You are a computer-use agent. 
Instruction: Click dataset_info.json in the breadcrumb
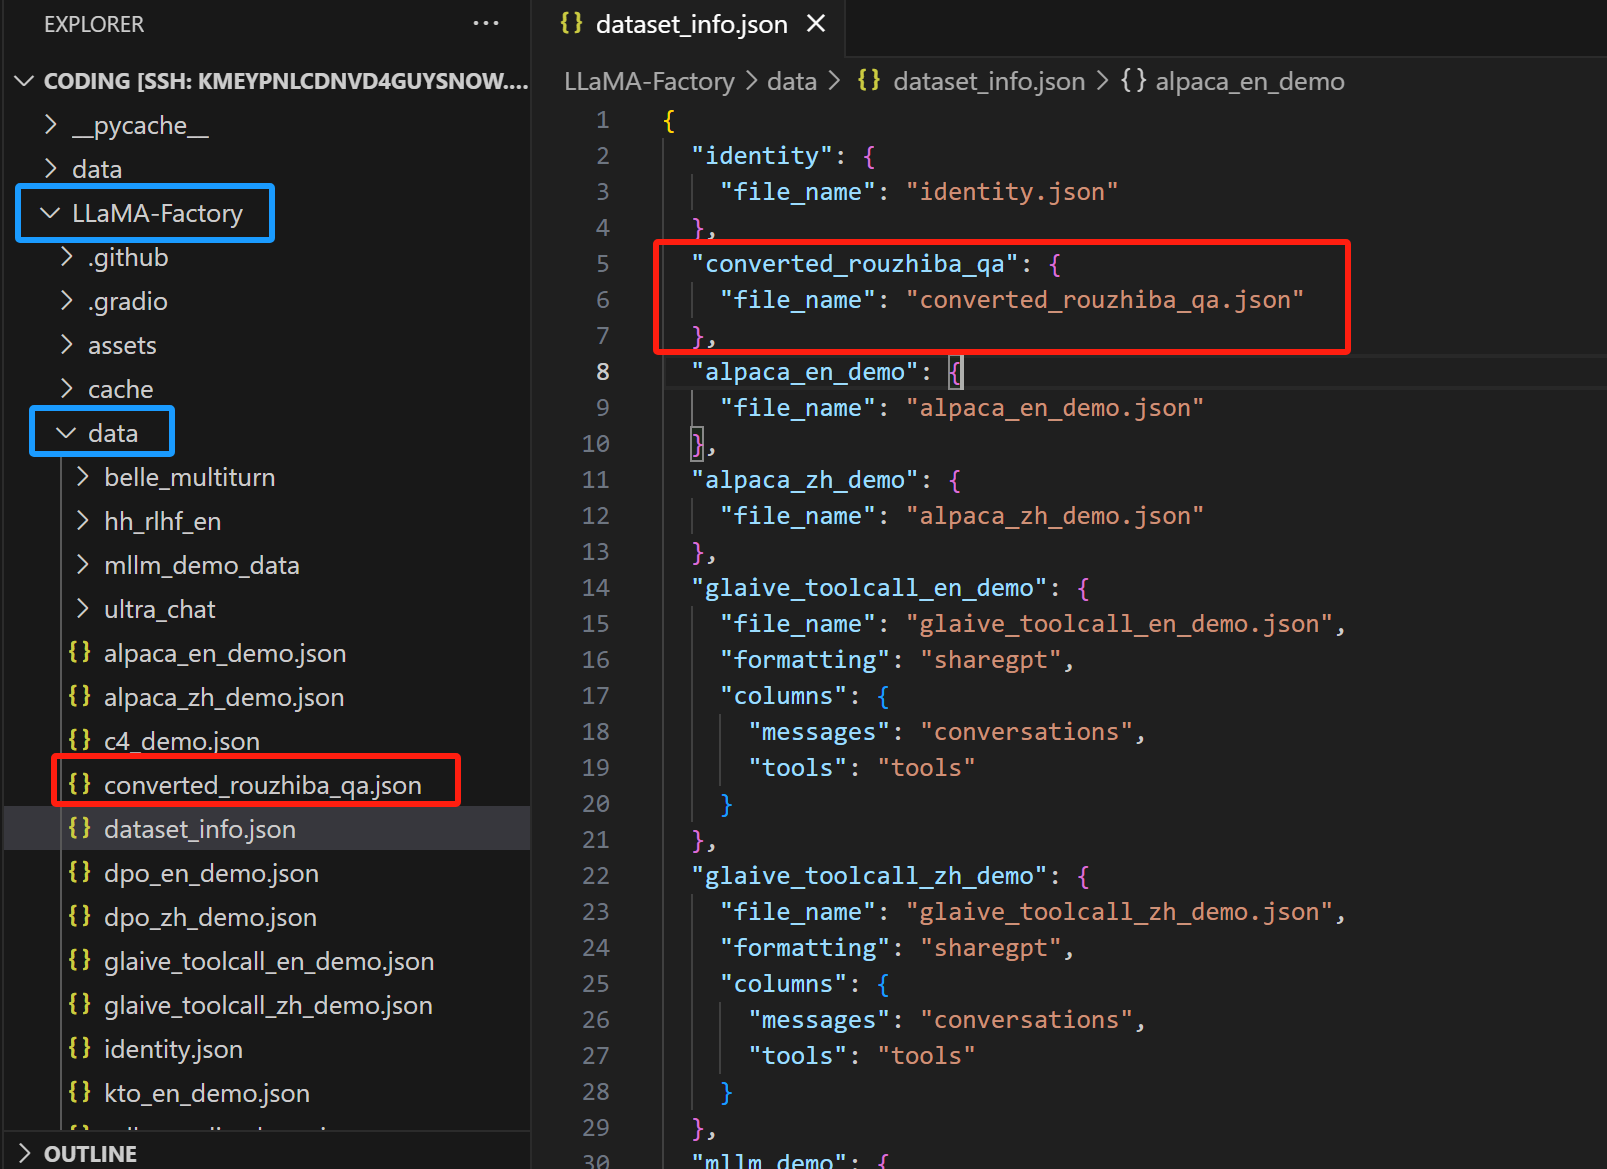[x=989, y=81]
